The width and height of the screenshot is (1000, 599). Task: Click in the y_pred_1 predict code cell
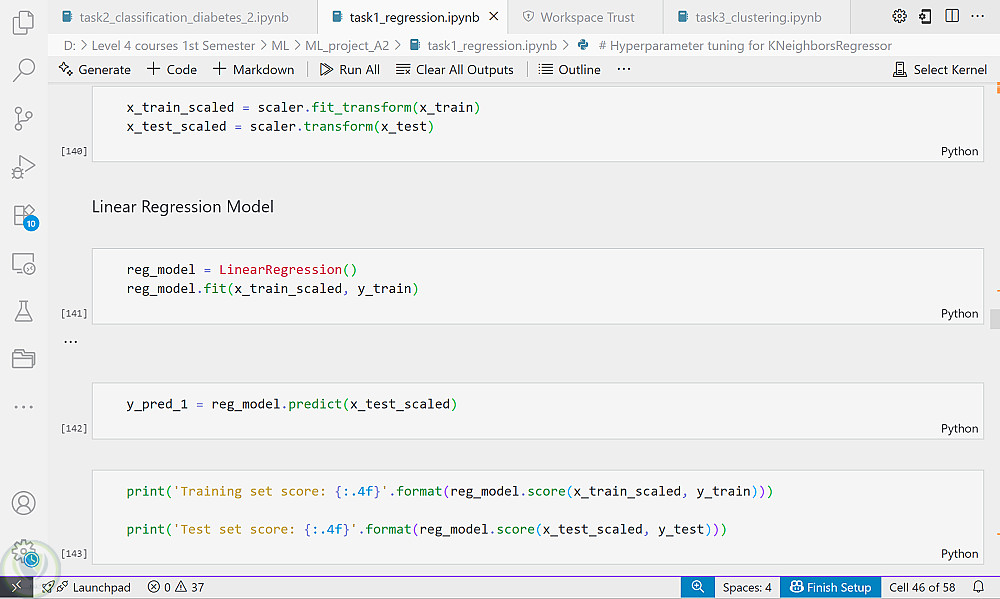click(x=538, y=411)
